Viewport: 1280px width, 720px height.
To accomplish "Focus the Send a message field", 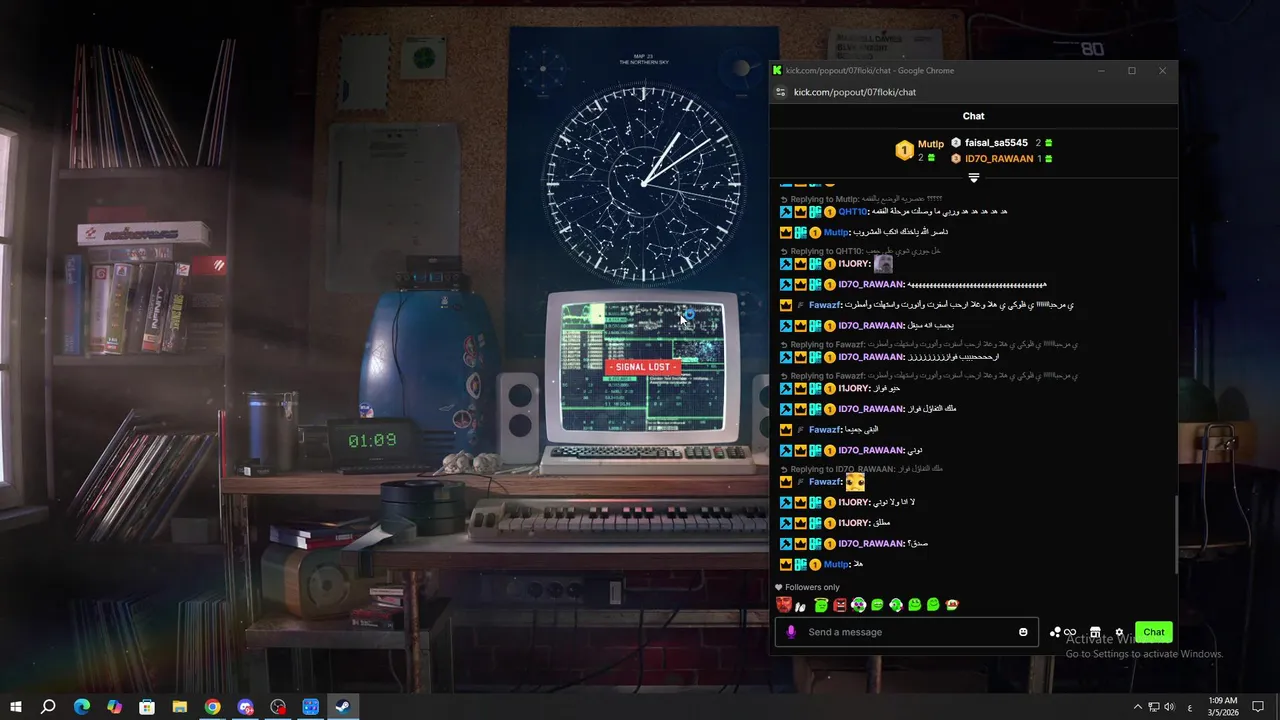I will pos(908,632).
